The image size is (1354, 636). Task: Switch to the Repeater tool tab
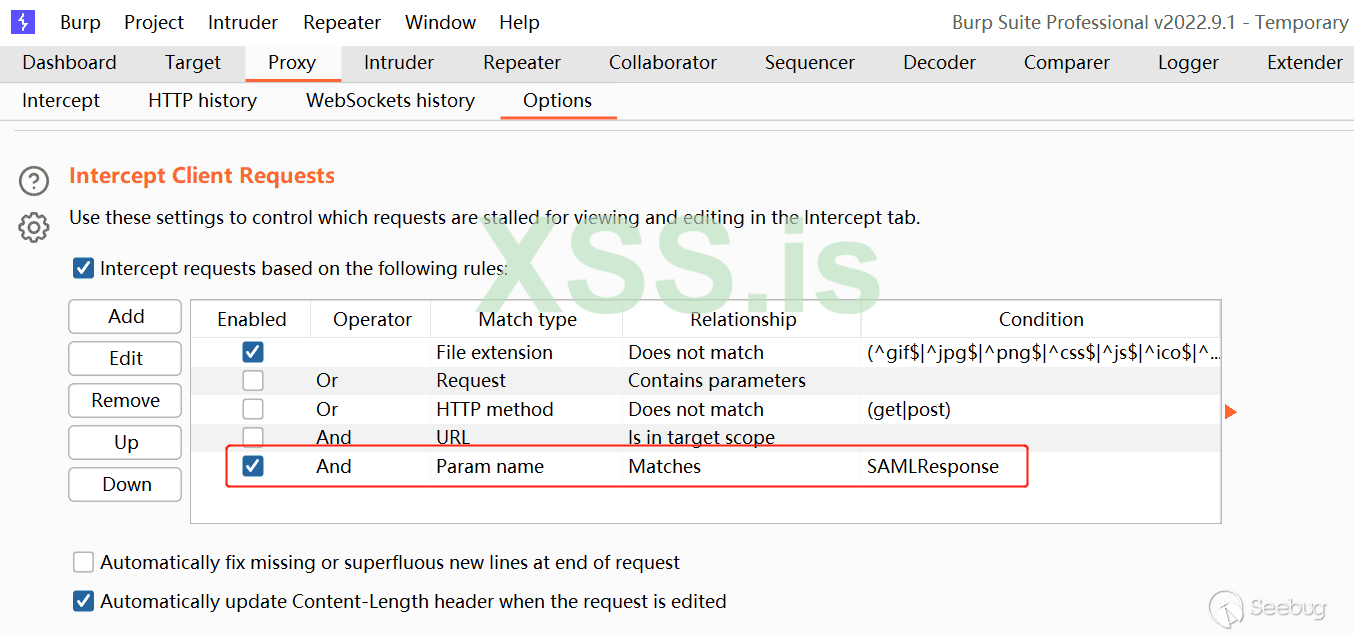[x=521, y=62]
